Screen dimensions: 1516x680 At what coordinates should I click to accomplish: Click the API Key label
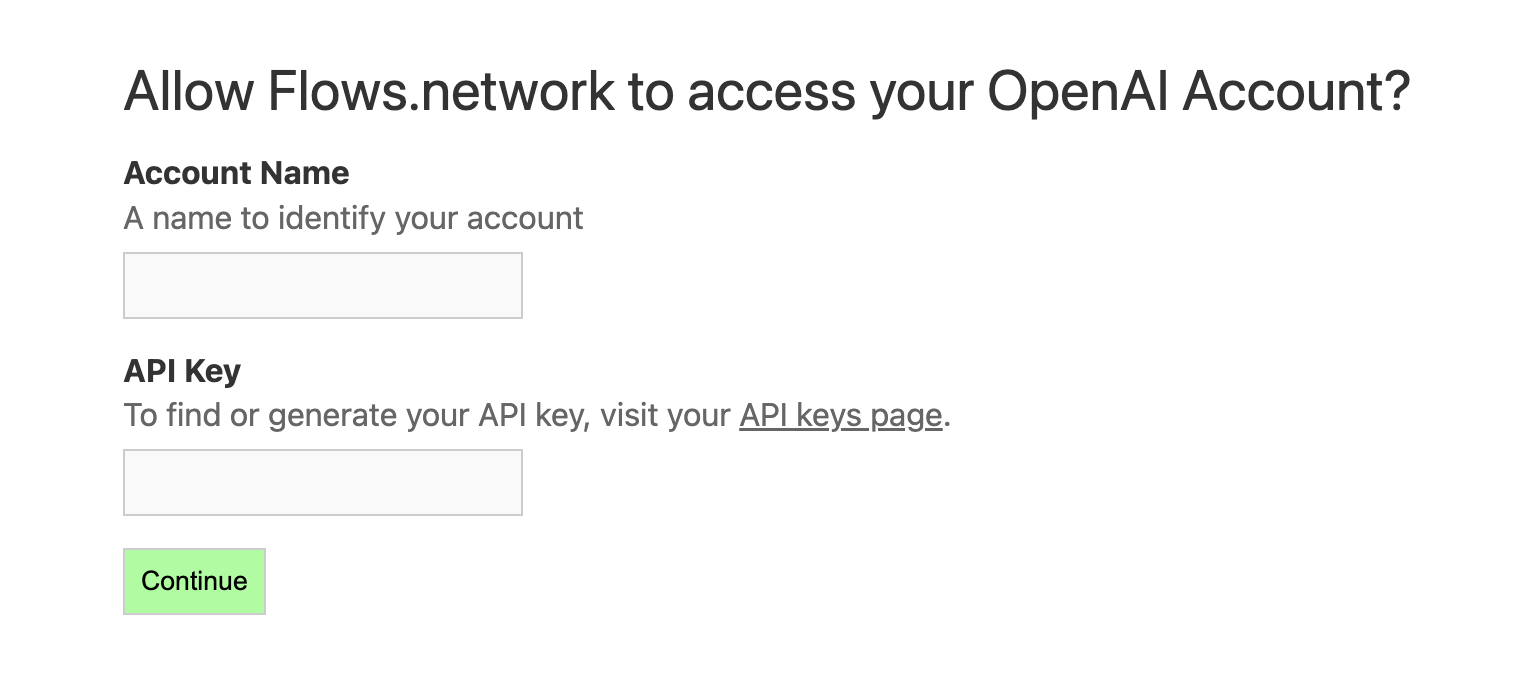tap(182, 371)
